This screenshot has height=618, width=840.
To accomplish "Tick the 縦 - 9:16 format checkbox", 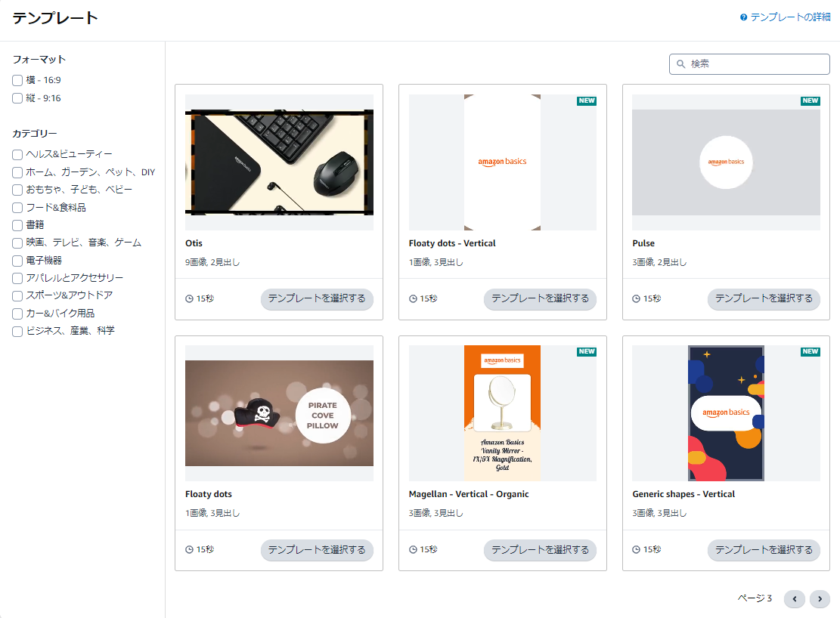I will 17,98.
